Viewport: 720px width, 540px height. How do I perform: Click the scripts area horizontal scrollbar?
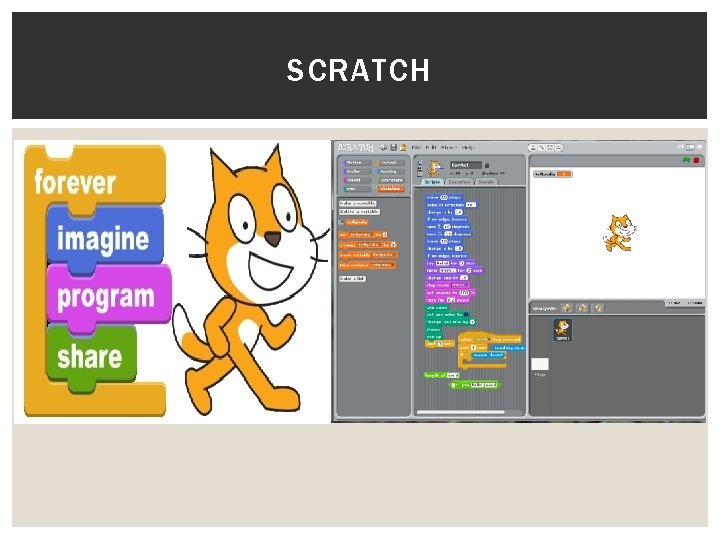(x=461, y=412)
